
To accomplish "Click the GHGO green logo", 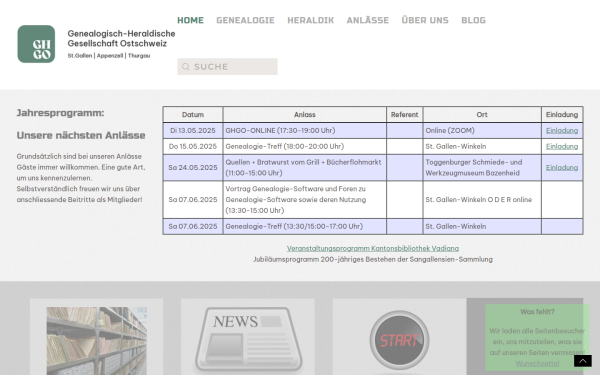I will (36, 44).
